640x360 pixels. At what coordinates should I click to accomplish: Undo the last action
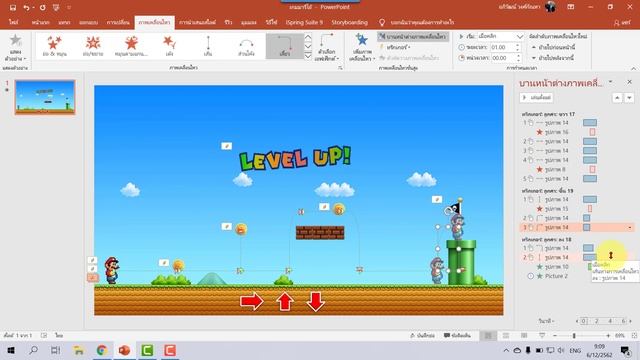26,7
